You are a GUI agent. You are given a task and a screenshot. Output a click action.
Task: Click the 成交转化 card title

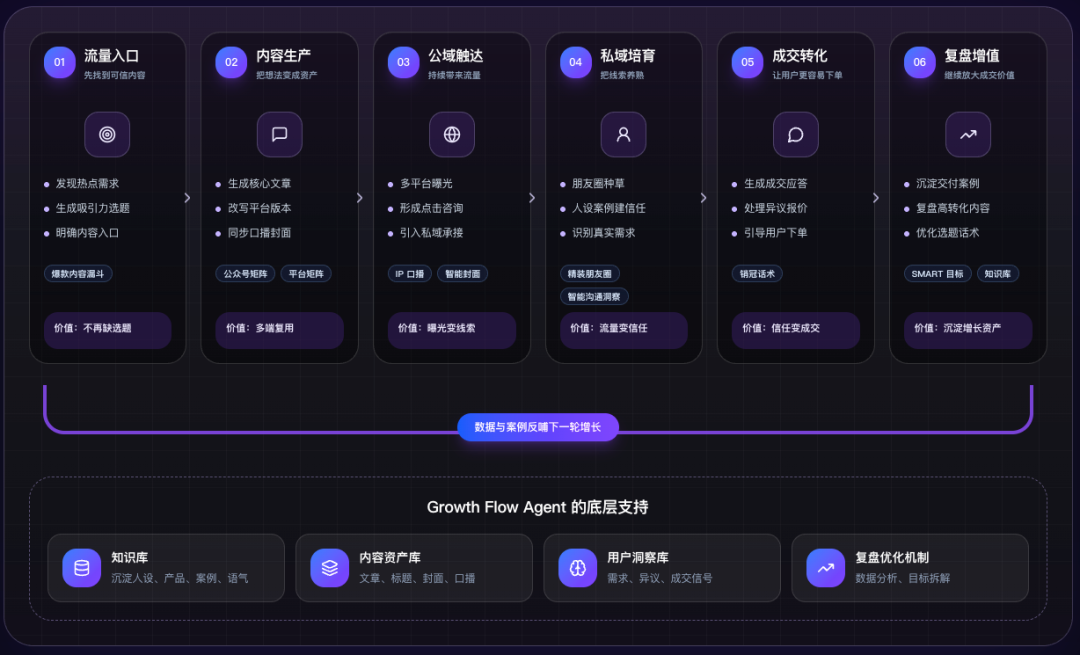pyautogui.click(x=800, y=56)
